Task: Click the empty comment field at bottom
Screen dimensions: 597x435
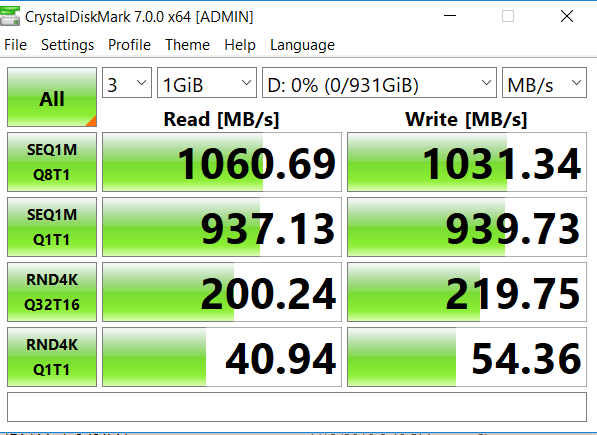Action: point(297,407)
